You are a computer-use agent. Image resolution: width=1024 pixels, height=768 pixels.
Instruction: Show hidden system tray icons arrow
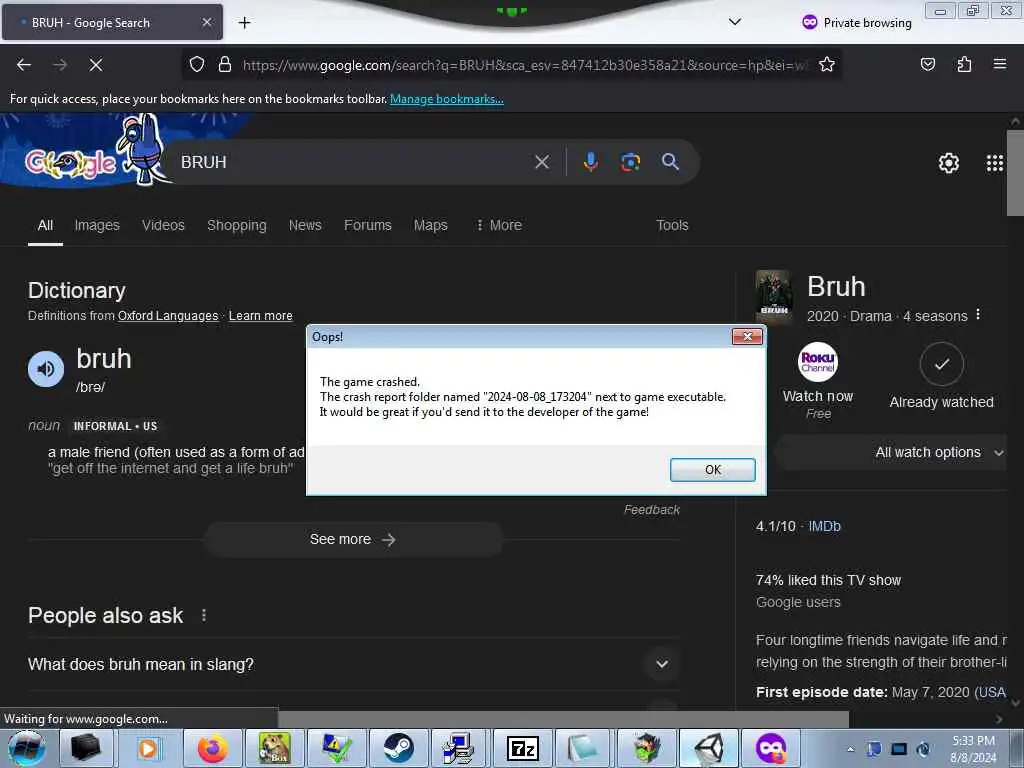pyautogui.click(x=850, y=749)
